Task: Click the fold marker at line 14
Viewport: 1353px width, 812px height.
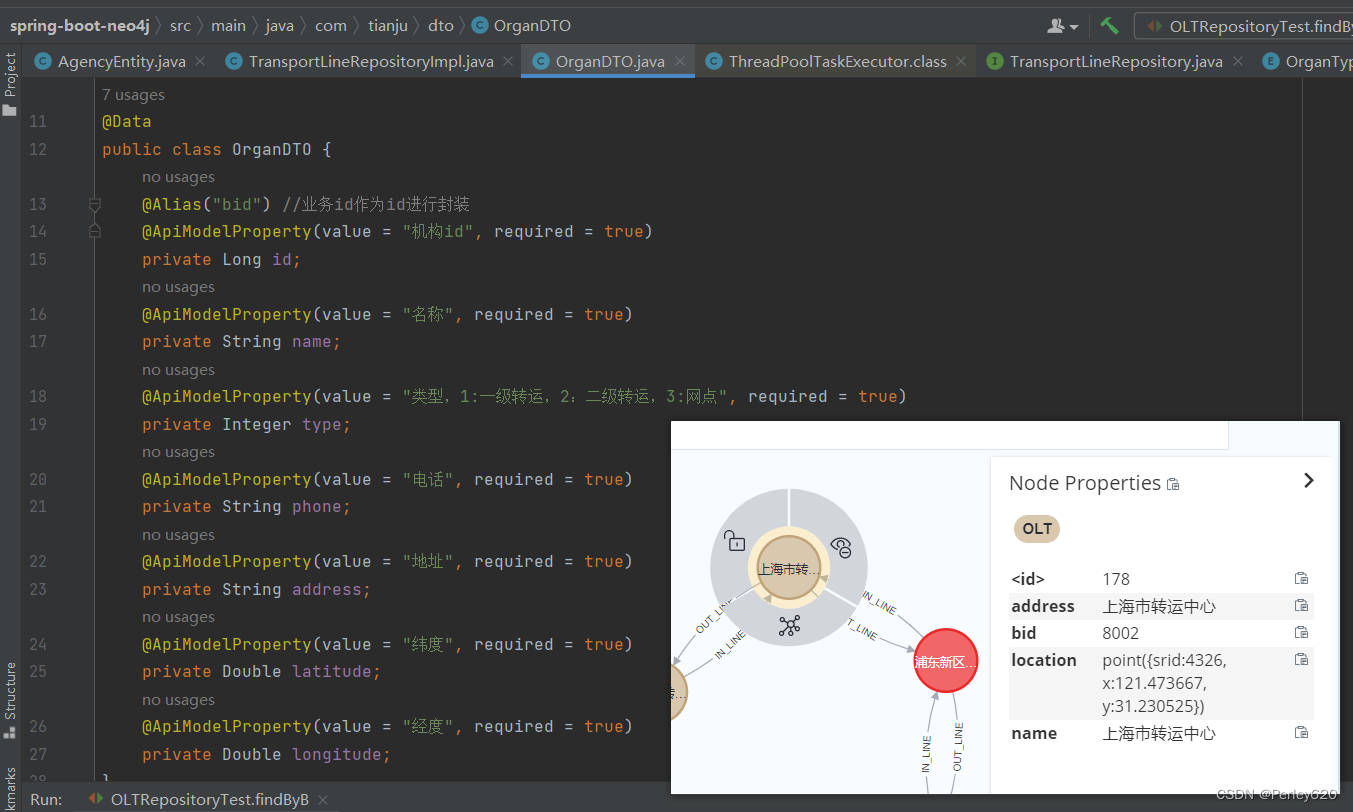Action: click(95, 231)
